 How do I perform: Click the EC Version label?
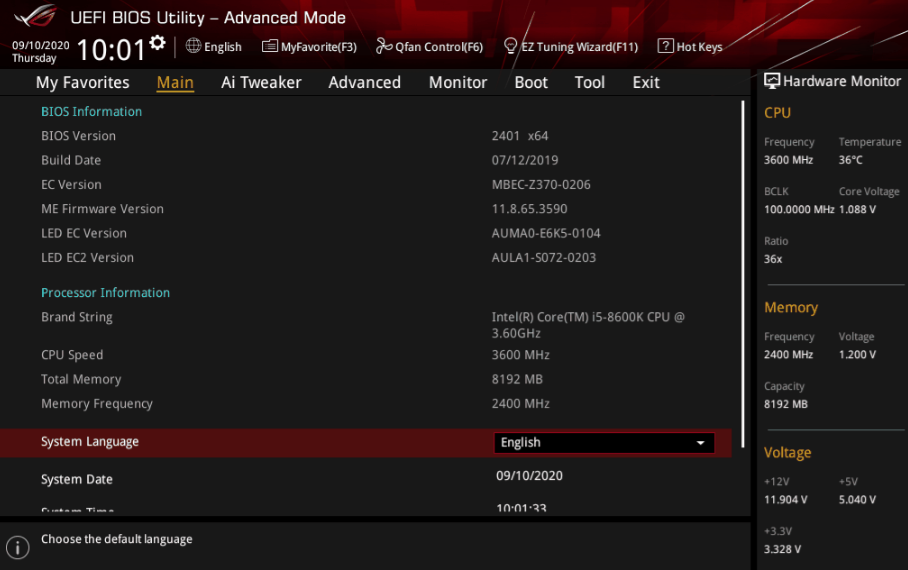tap(71, 184)
